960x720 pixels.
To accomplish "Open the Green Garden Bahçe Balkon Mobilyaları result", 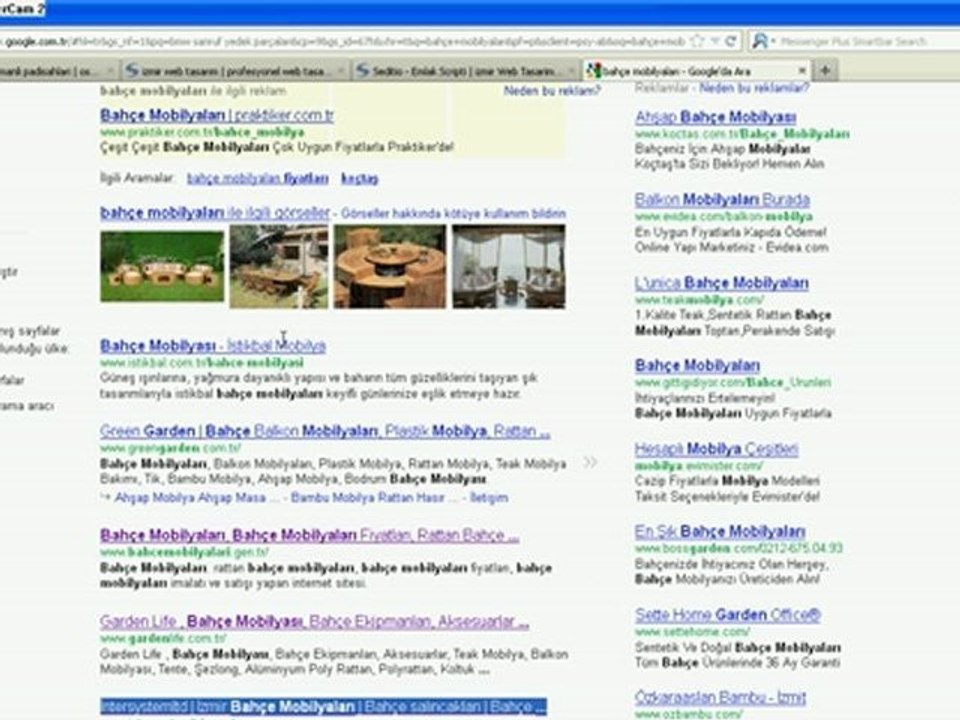I will coord(325,431).
